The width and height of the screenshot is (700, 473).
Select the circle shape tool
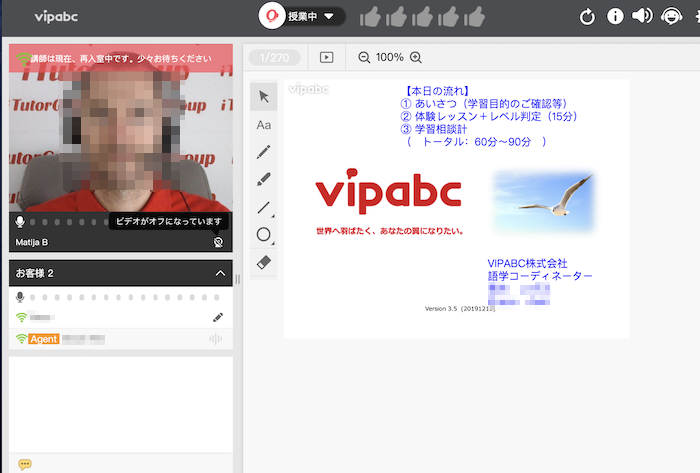coord(264,235)
